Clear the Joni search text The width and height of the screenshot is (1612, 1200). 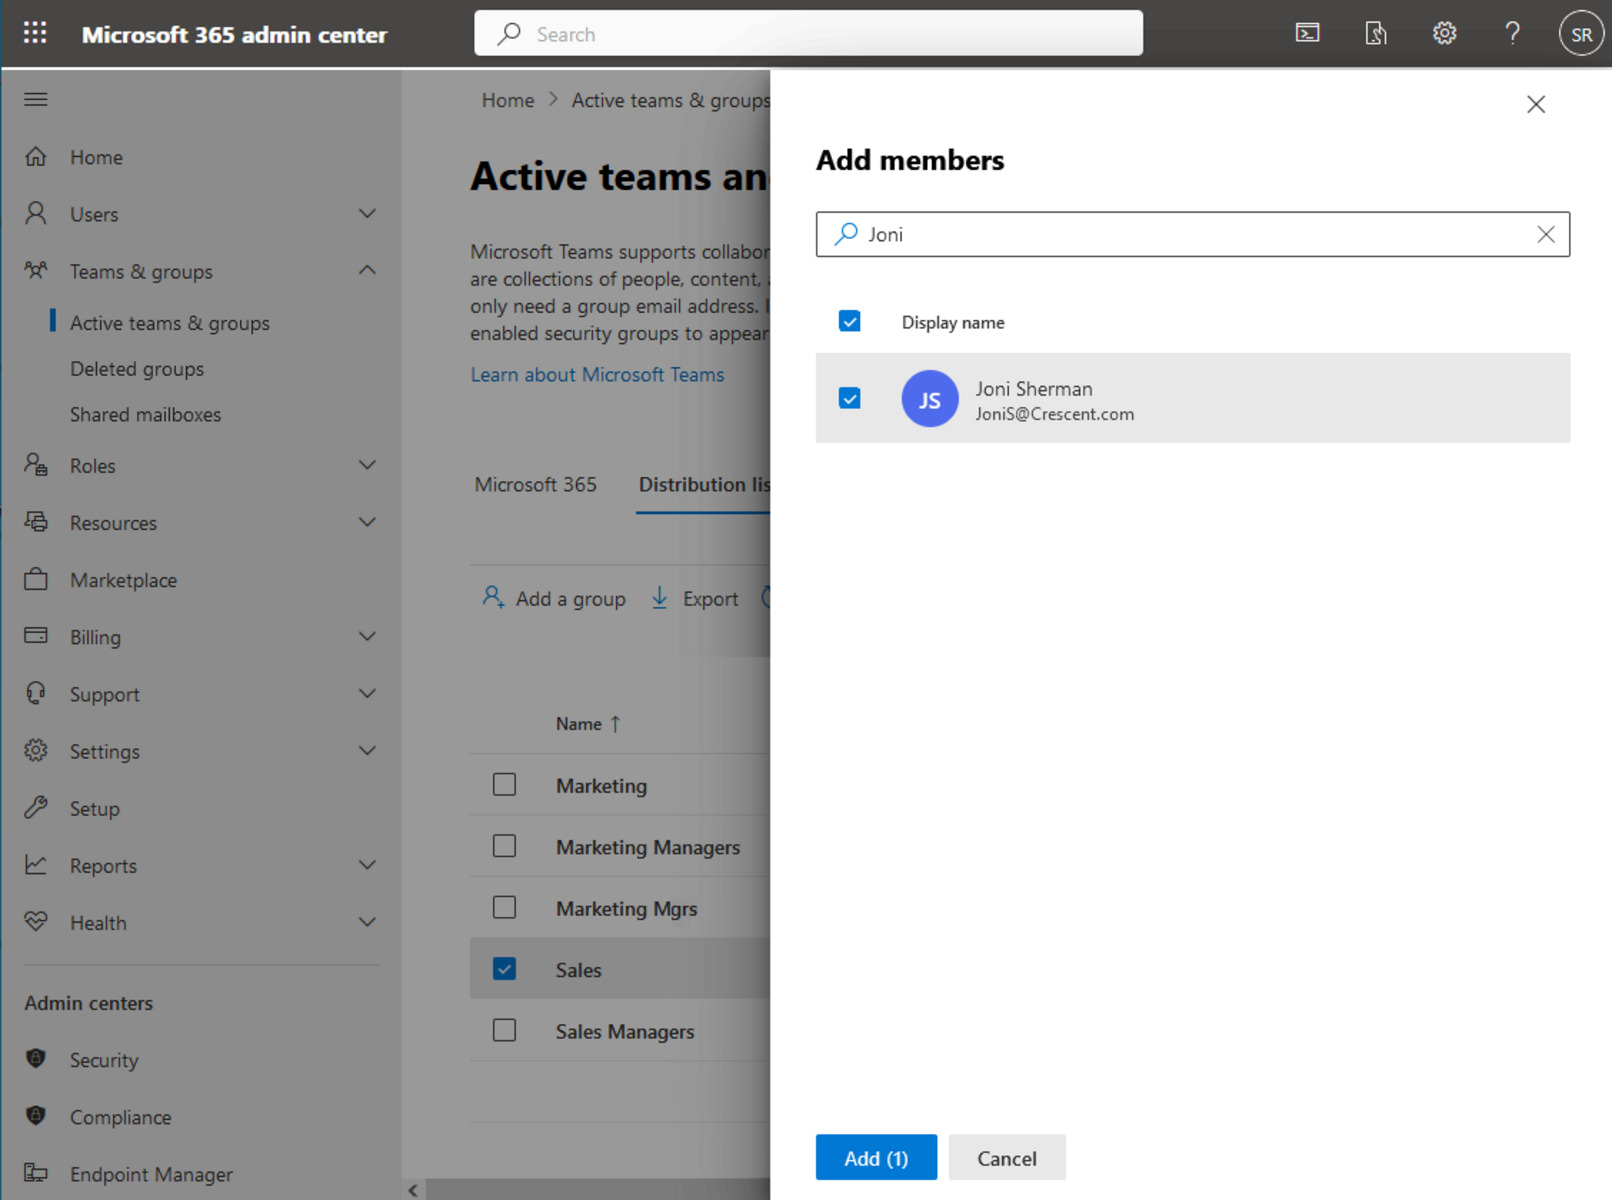1545,234
